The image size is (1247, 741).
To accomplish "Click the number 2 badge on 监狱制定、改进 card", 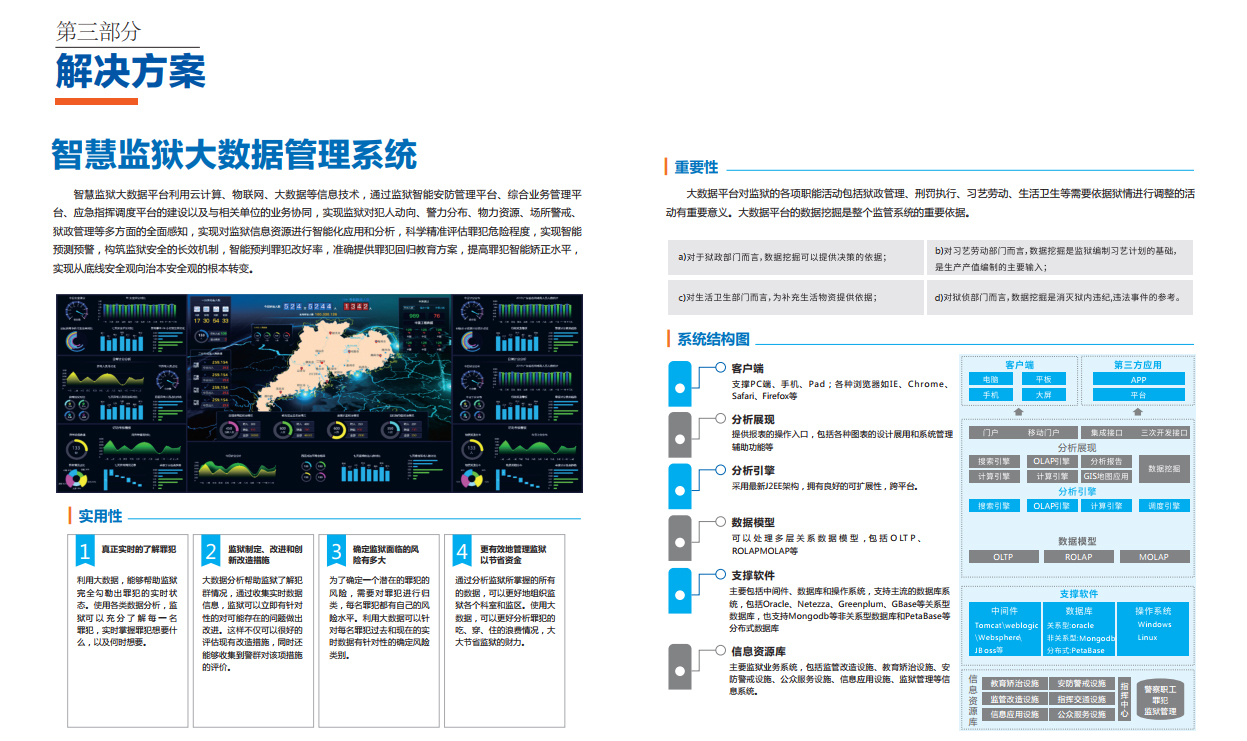I will pos(211,551).
